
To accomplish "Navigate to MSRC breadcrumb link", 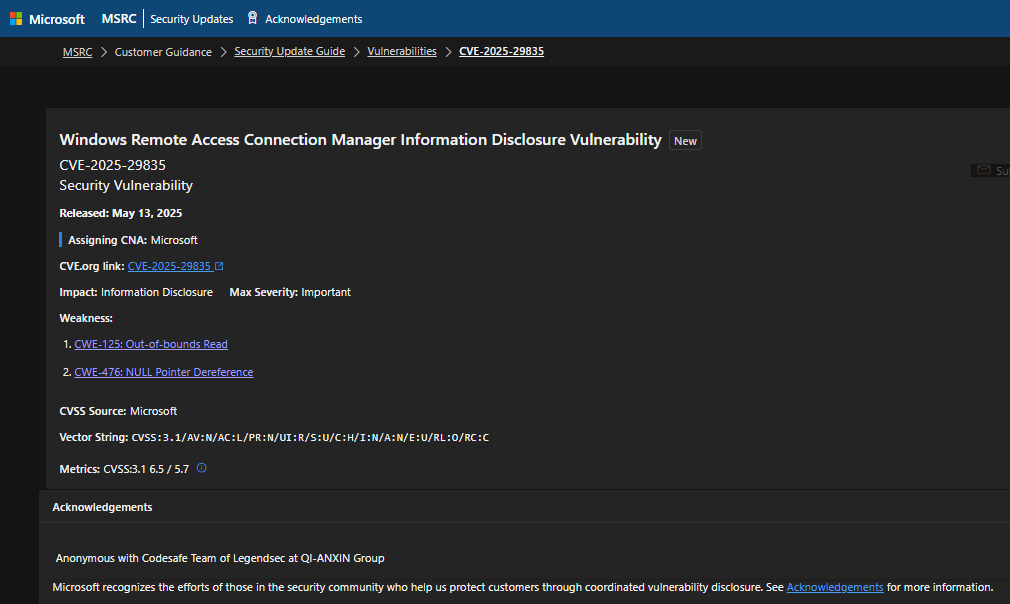I will (x=77, y=52).
